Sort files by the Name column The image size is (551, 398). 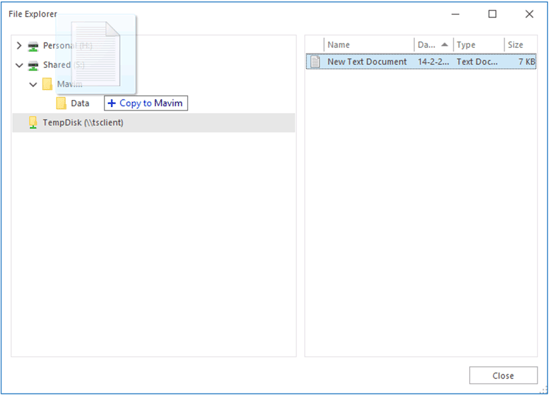369,45
